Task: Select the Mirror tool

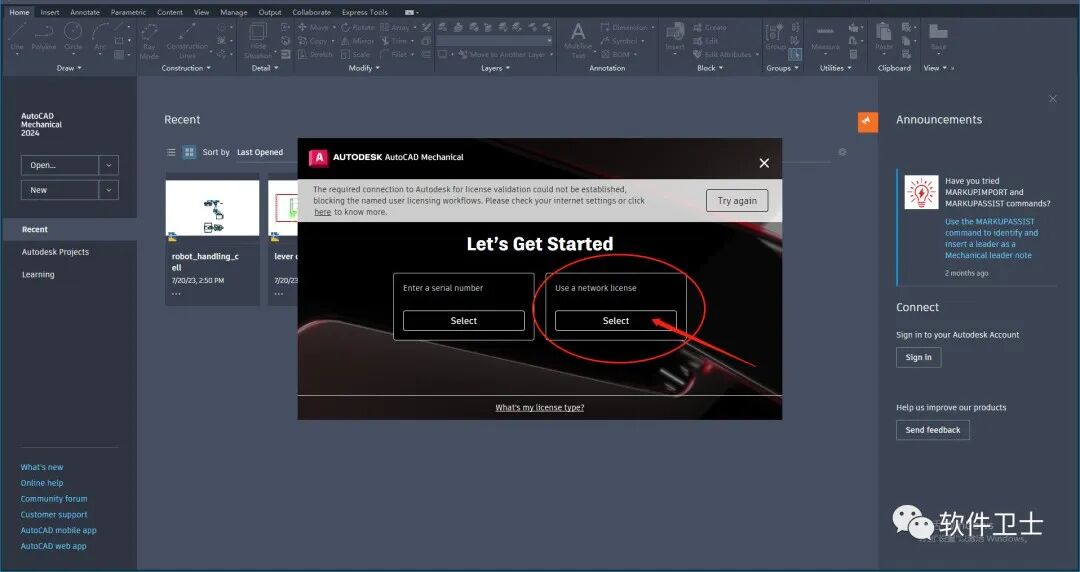Action: point(357,41)
